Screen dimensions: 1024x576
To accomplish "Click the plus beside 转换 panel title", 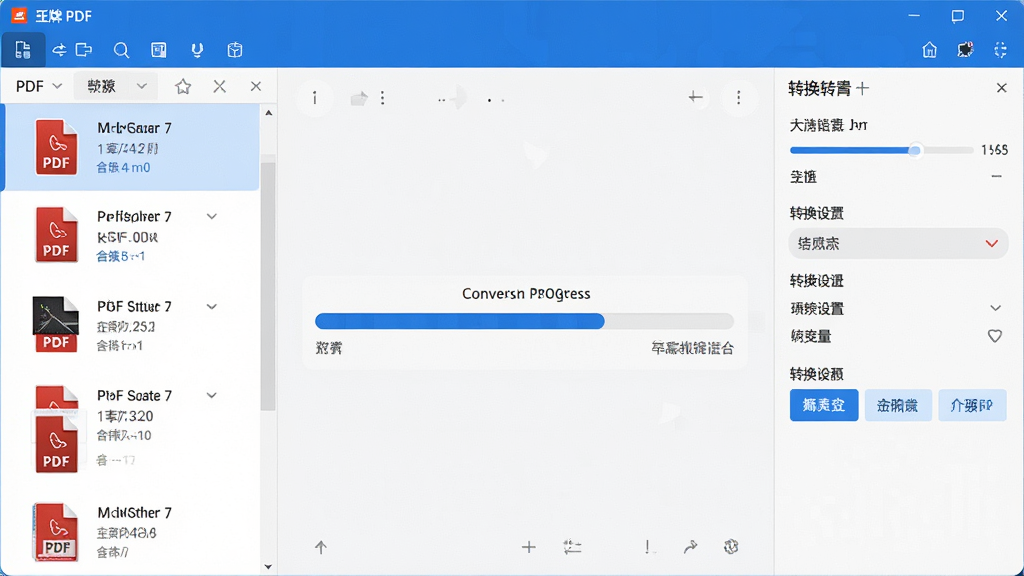I will click(863, 88).
